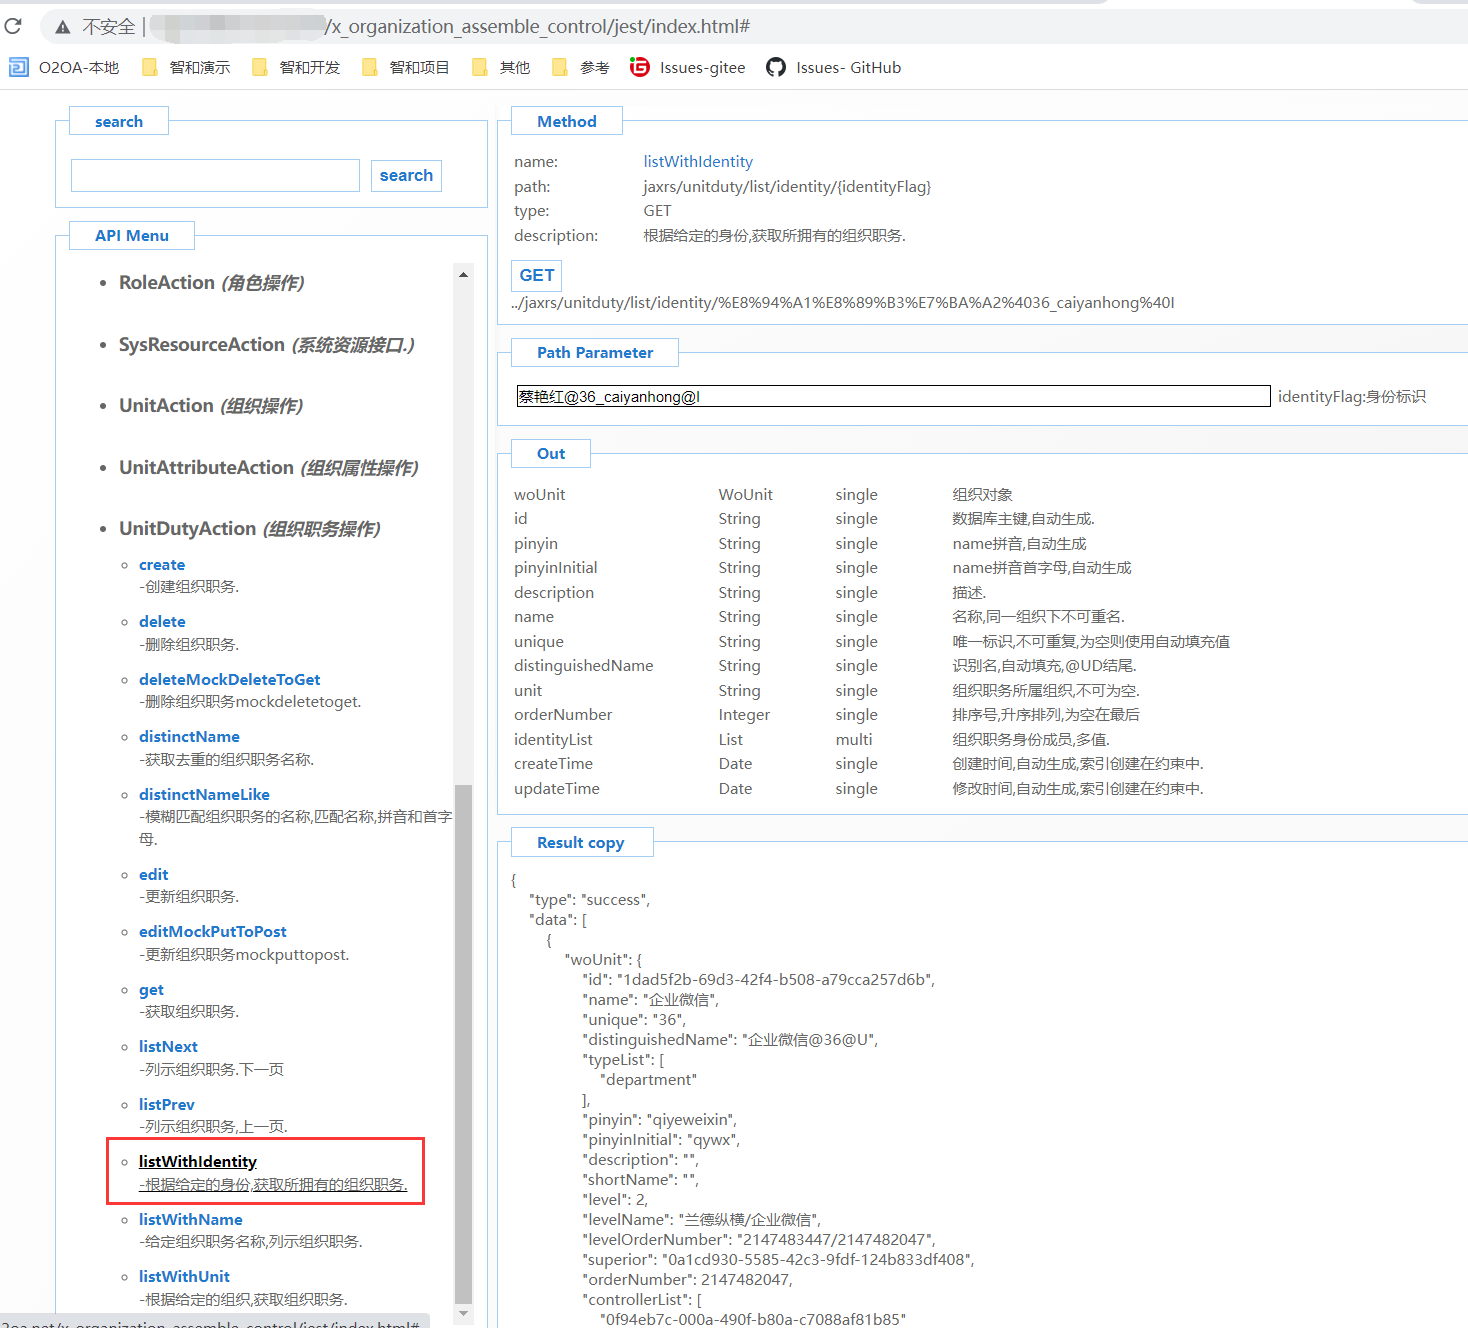Collapse the UnitDutyAction menu section

(249, 529)
